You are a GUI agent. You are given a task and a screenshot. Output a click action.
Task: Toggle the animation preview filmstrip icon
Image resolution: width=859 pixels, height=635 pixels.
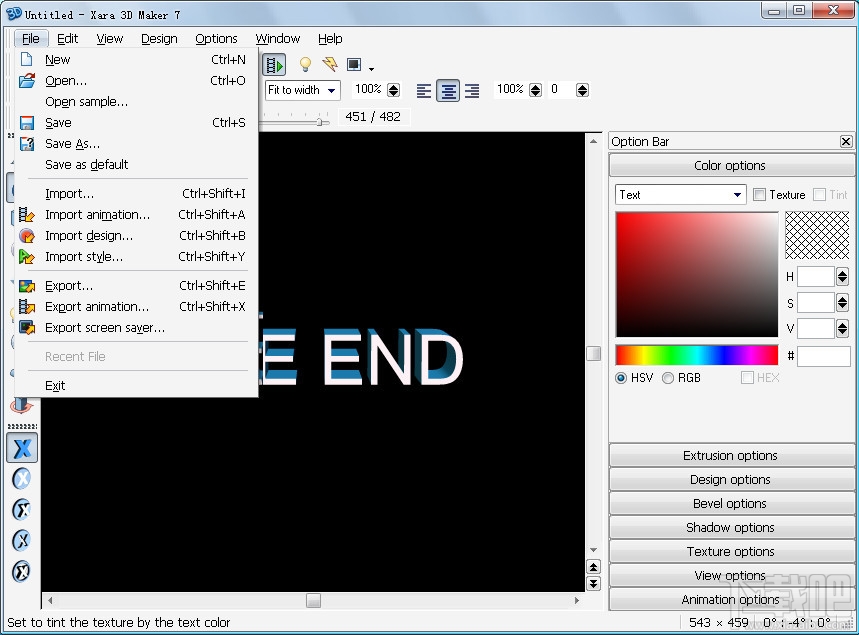(273, 63)
